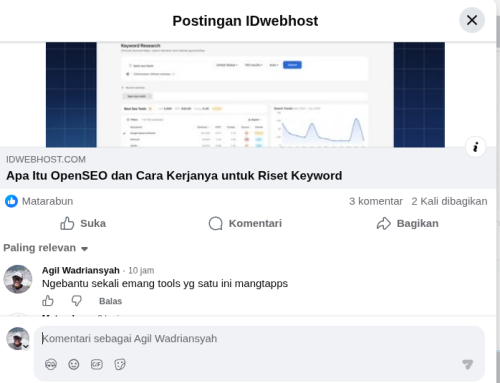Viewport: 500px width, 383px height.
Task: Share the post with Bagikan
Action: tap(407, 223)
